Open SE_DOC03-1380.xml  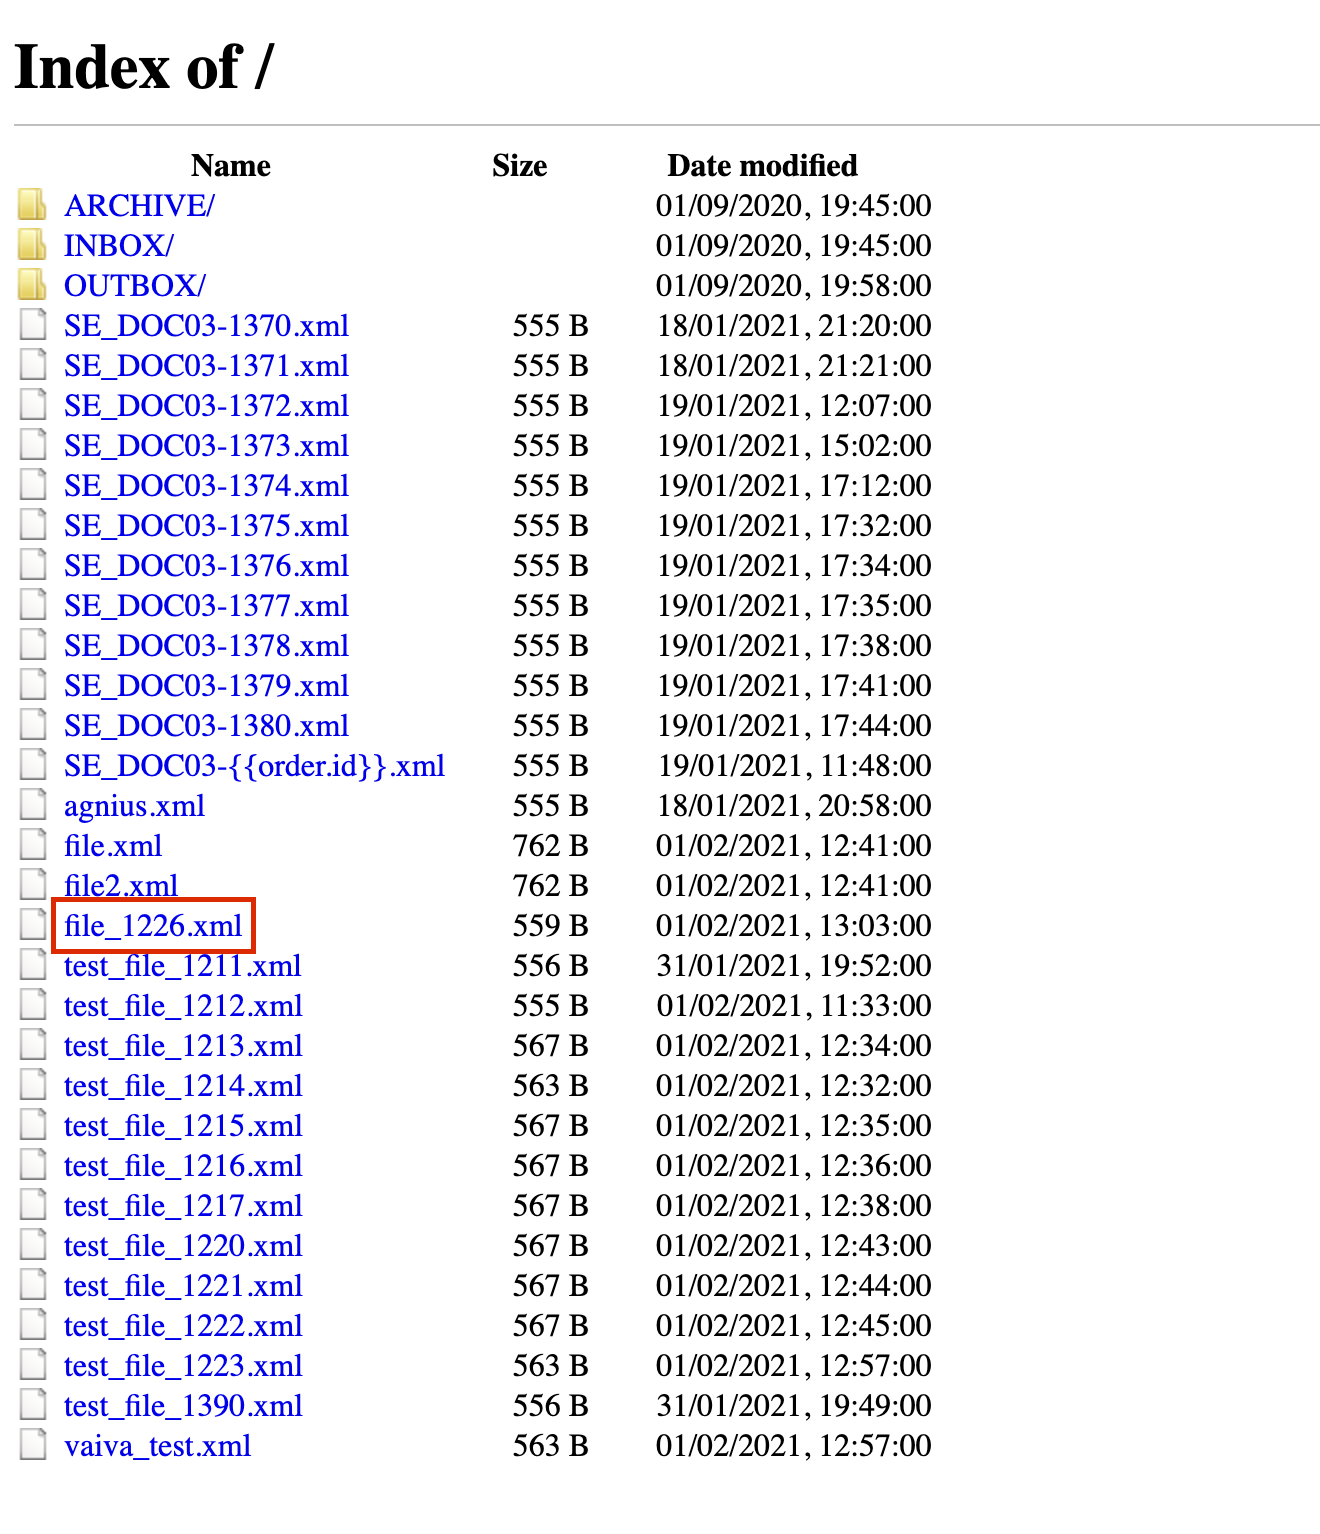pos(206,726)
